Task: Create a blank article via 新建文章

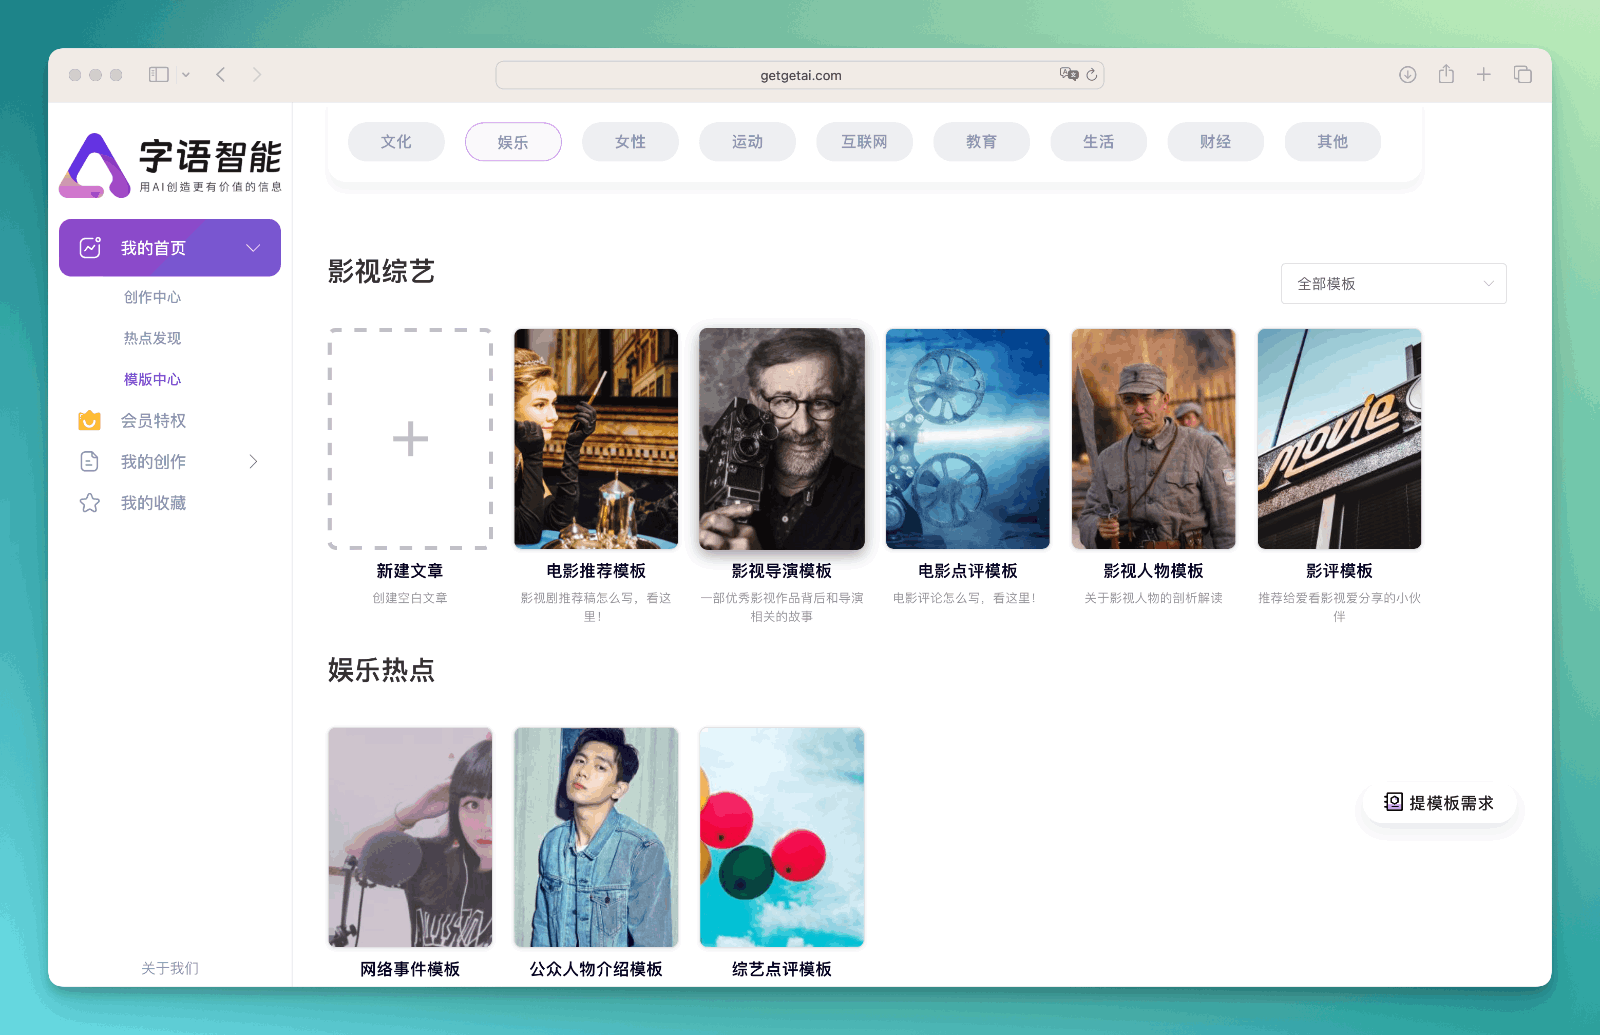Action: tap(409, 438)
